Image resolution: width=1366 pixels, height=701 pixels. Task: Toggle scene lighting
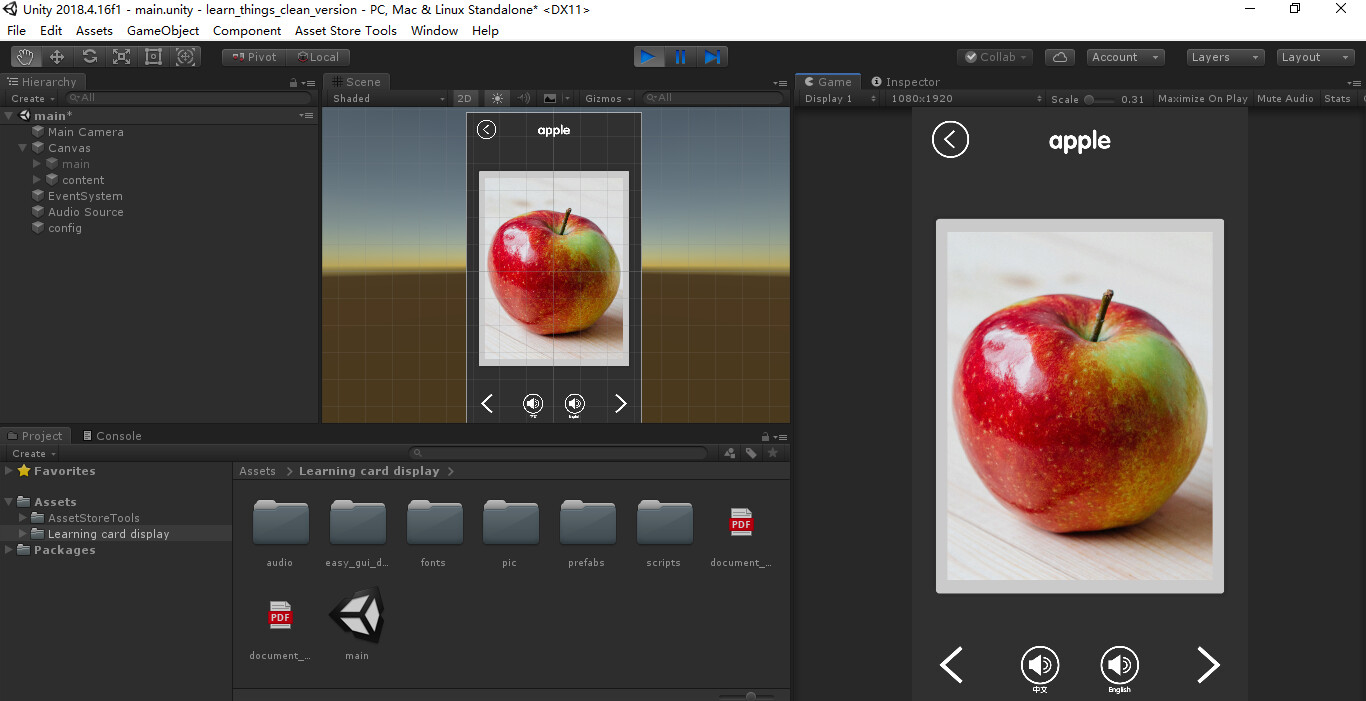pos(496,98)
